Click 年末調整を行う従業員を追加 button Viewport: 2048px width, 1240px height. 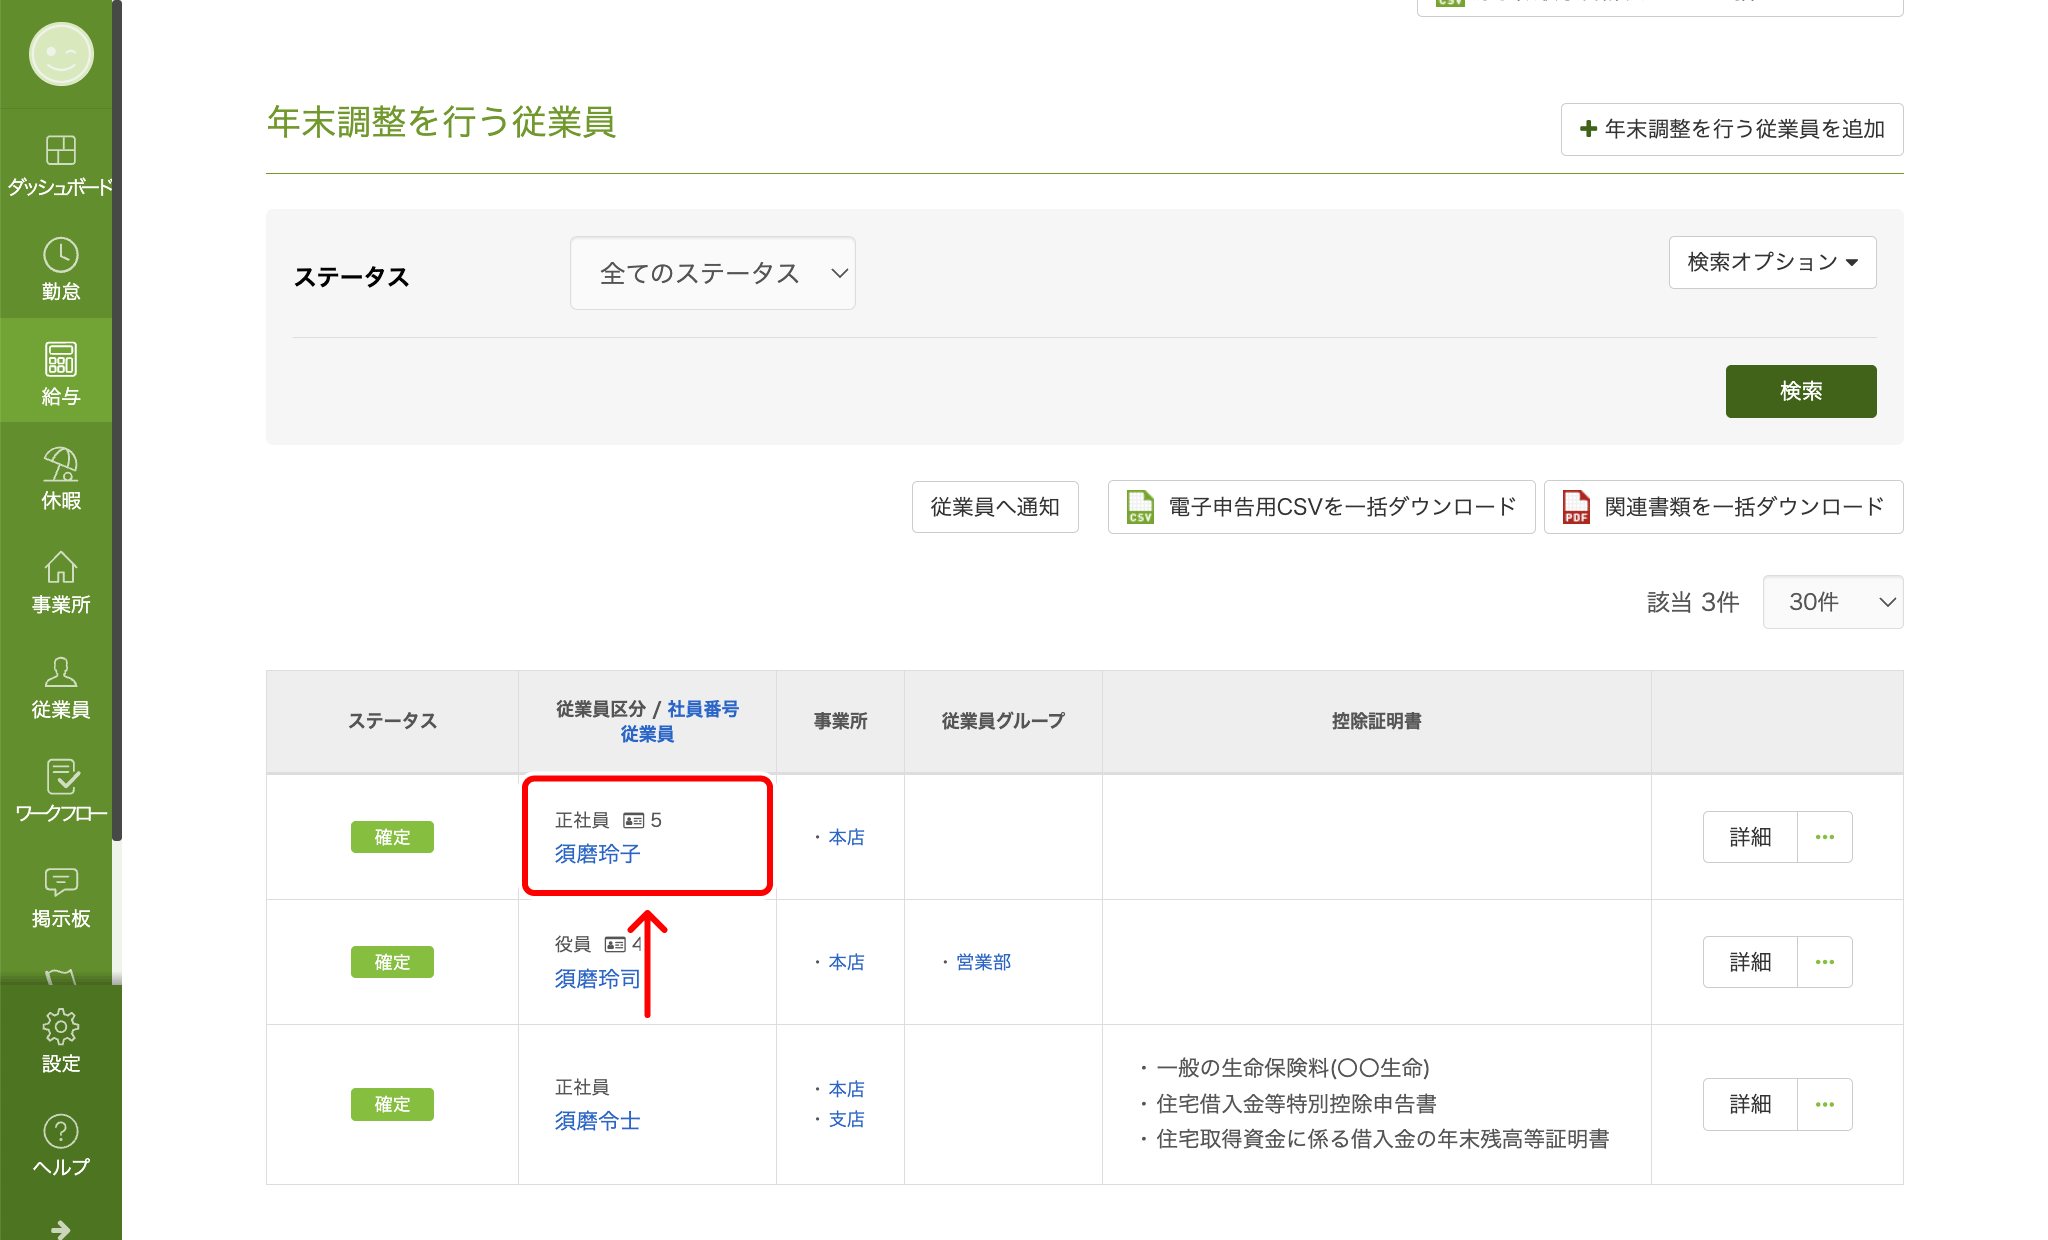[x=1731, y=129]
